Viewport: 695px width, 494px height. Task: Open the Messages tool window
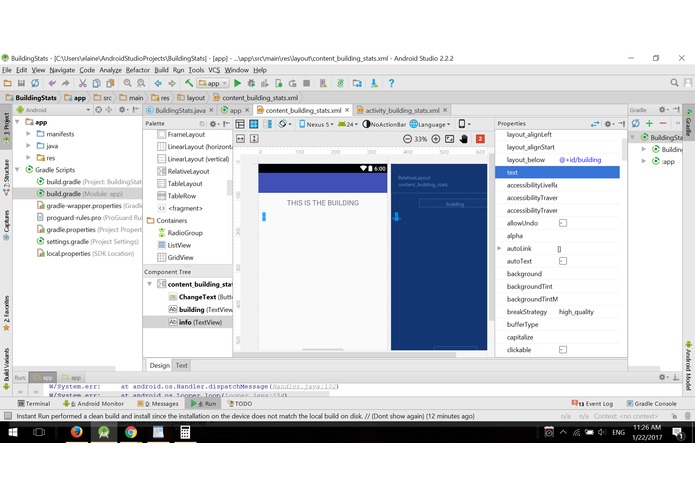(158, 404)
